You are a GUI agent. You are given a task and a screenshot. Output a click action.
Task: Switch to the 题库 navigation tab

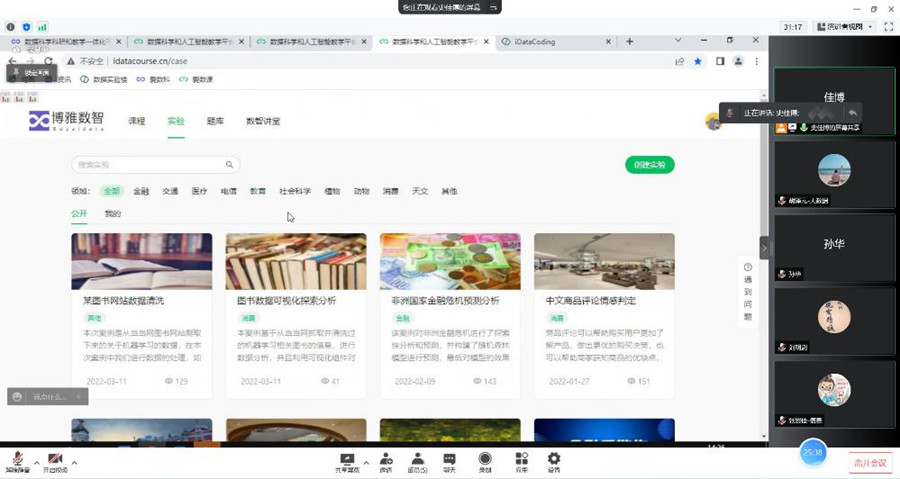(x=215, y=121)
